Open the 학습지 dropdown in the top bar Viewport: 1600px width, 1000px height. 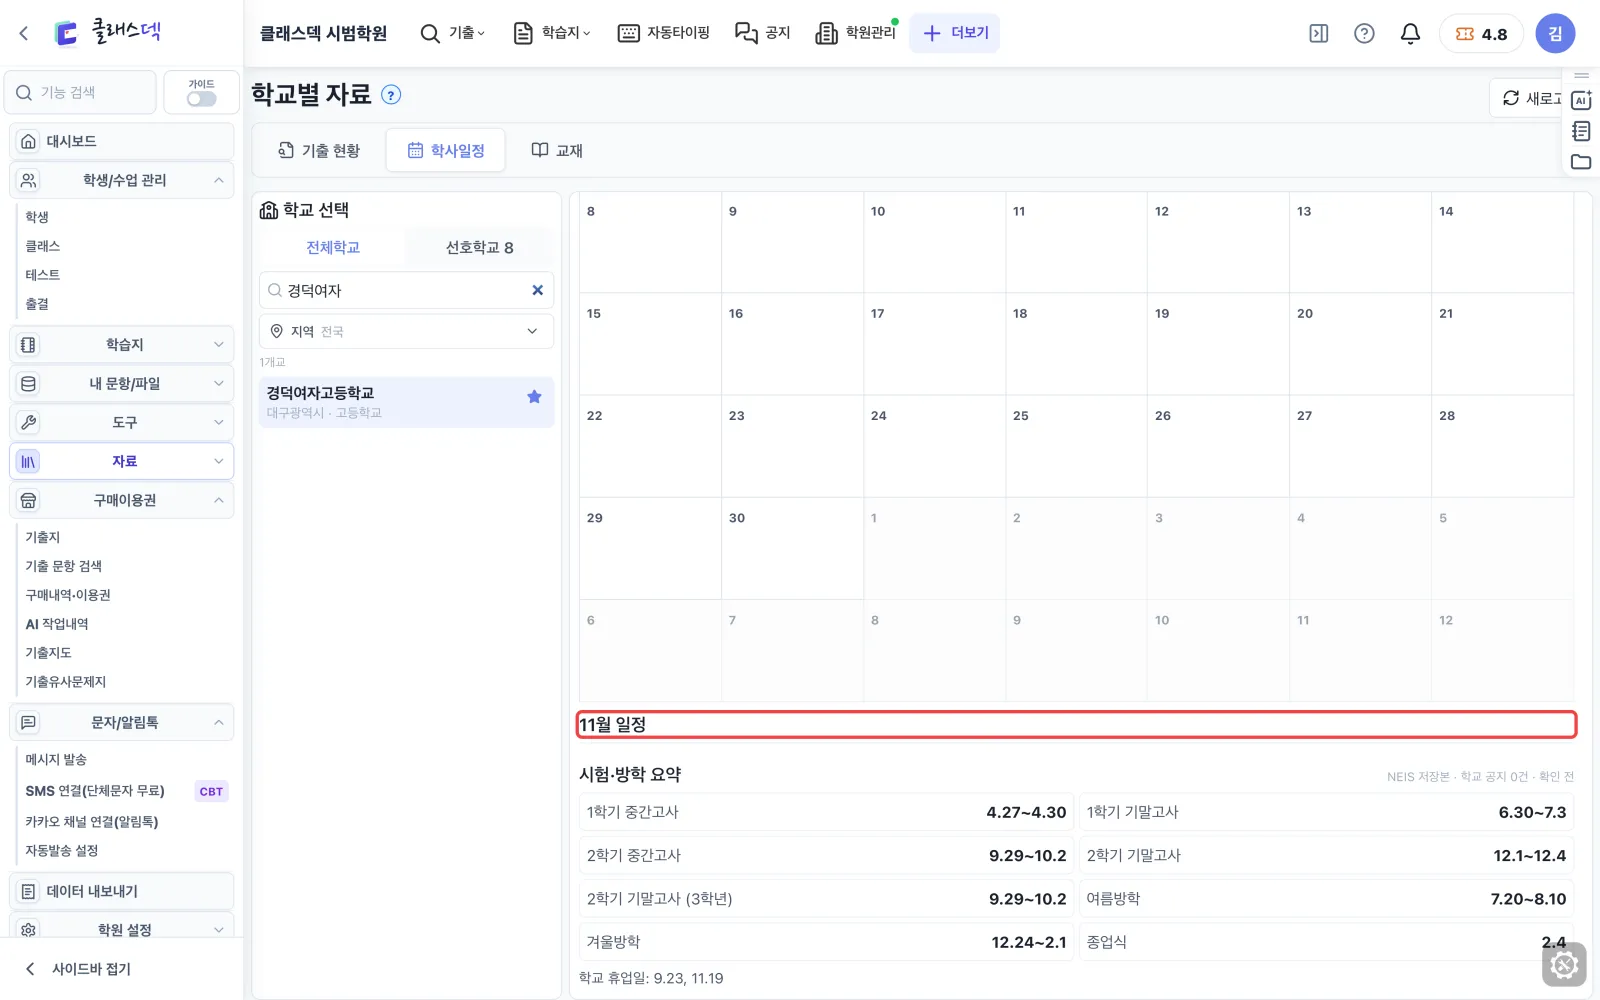tap(552, 33)
